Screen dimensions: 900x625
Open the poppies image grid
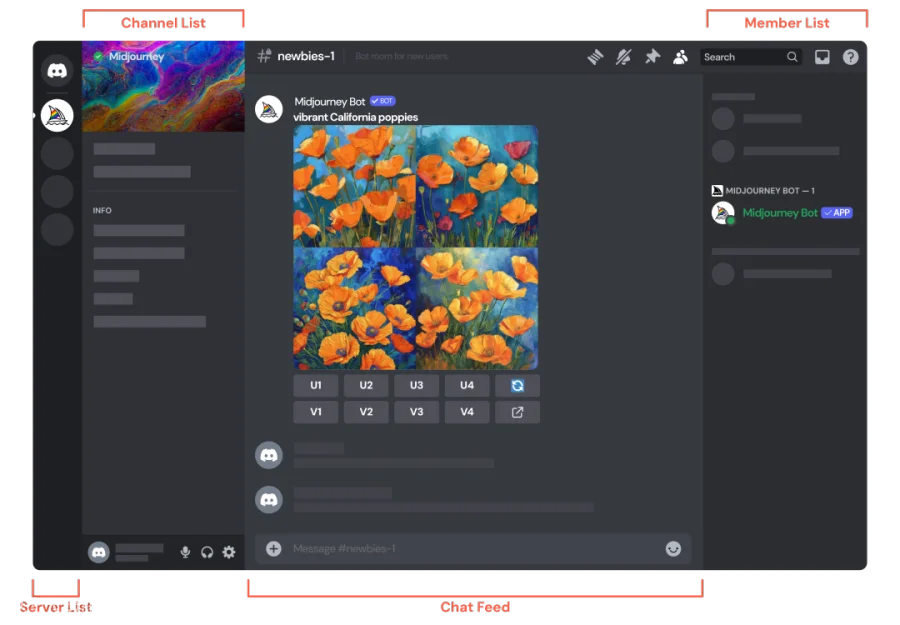[x=416, y=247]
